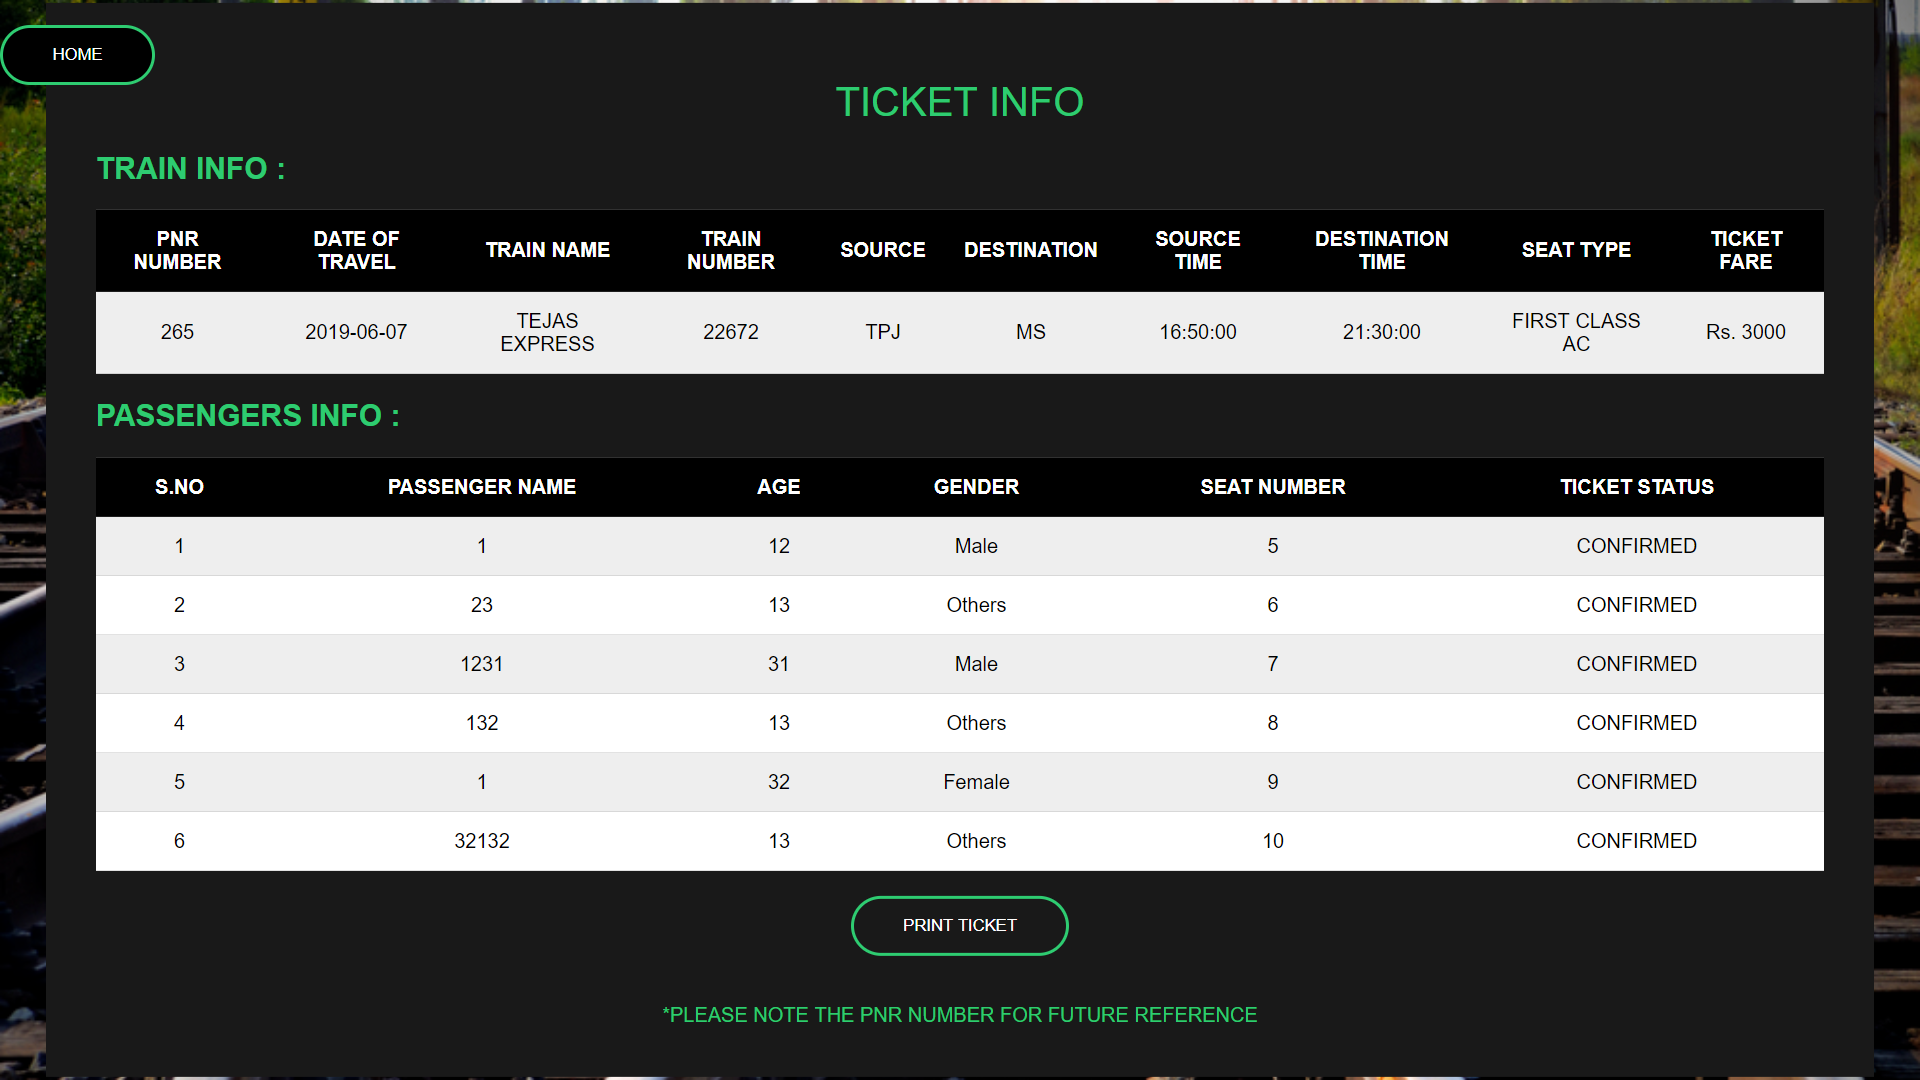
Task: Click the PASSENGERS INFO section heading
Action: 248,415
